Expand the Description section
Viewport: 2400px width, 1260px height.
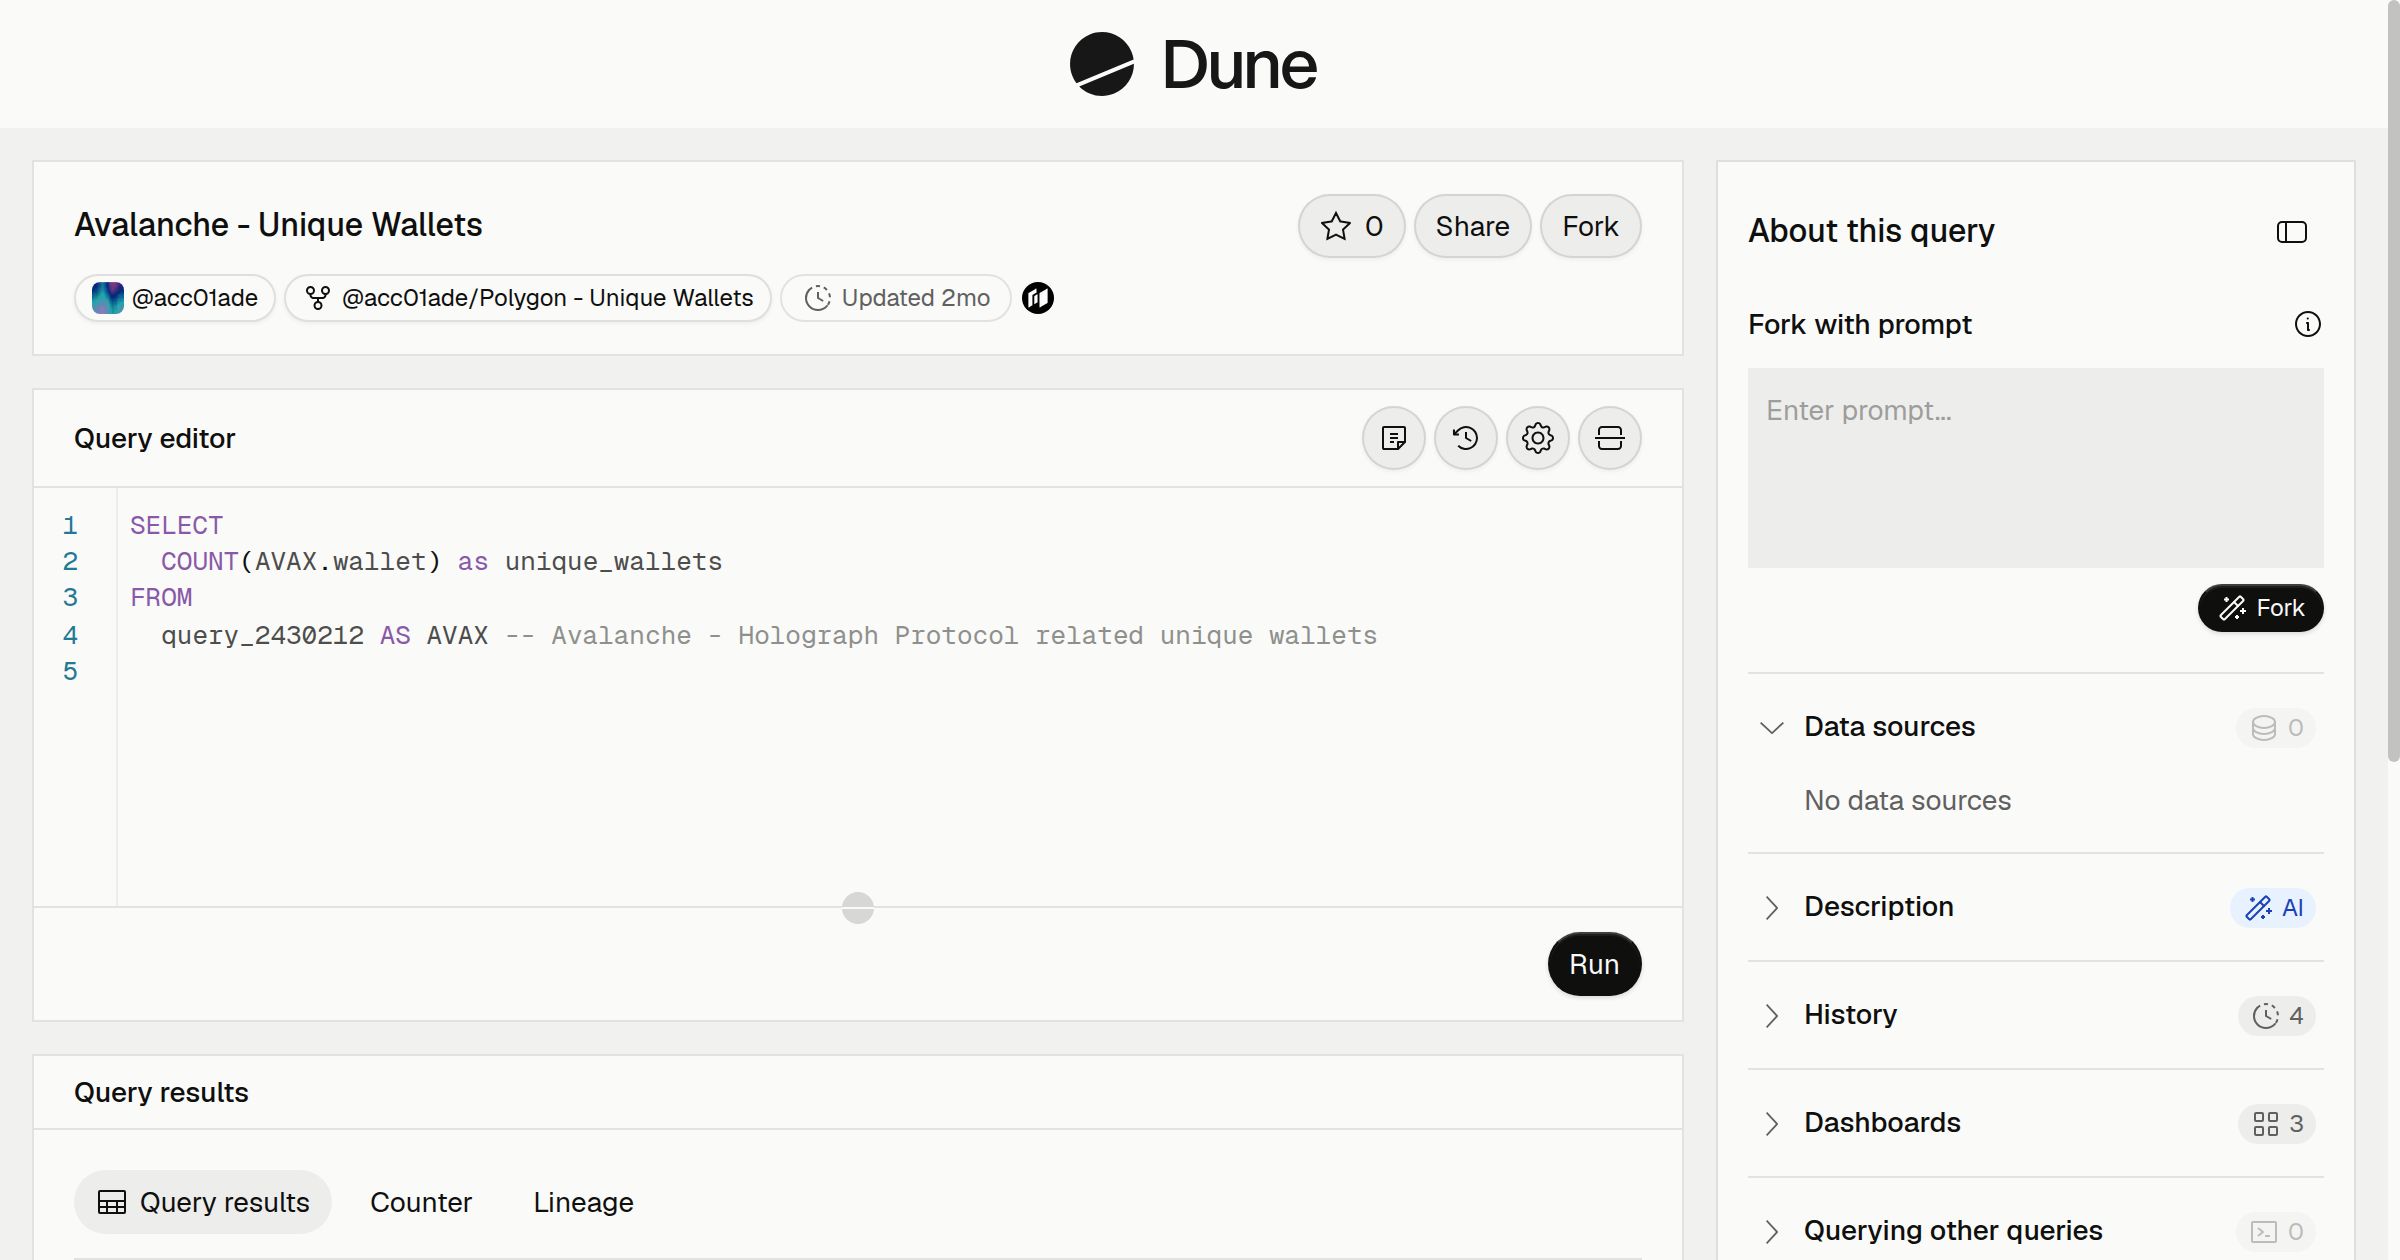[1772, 907]
